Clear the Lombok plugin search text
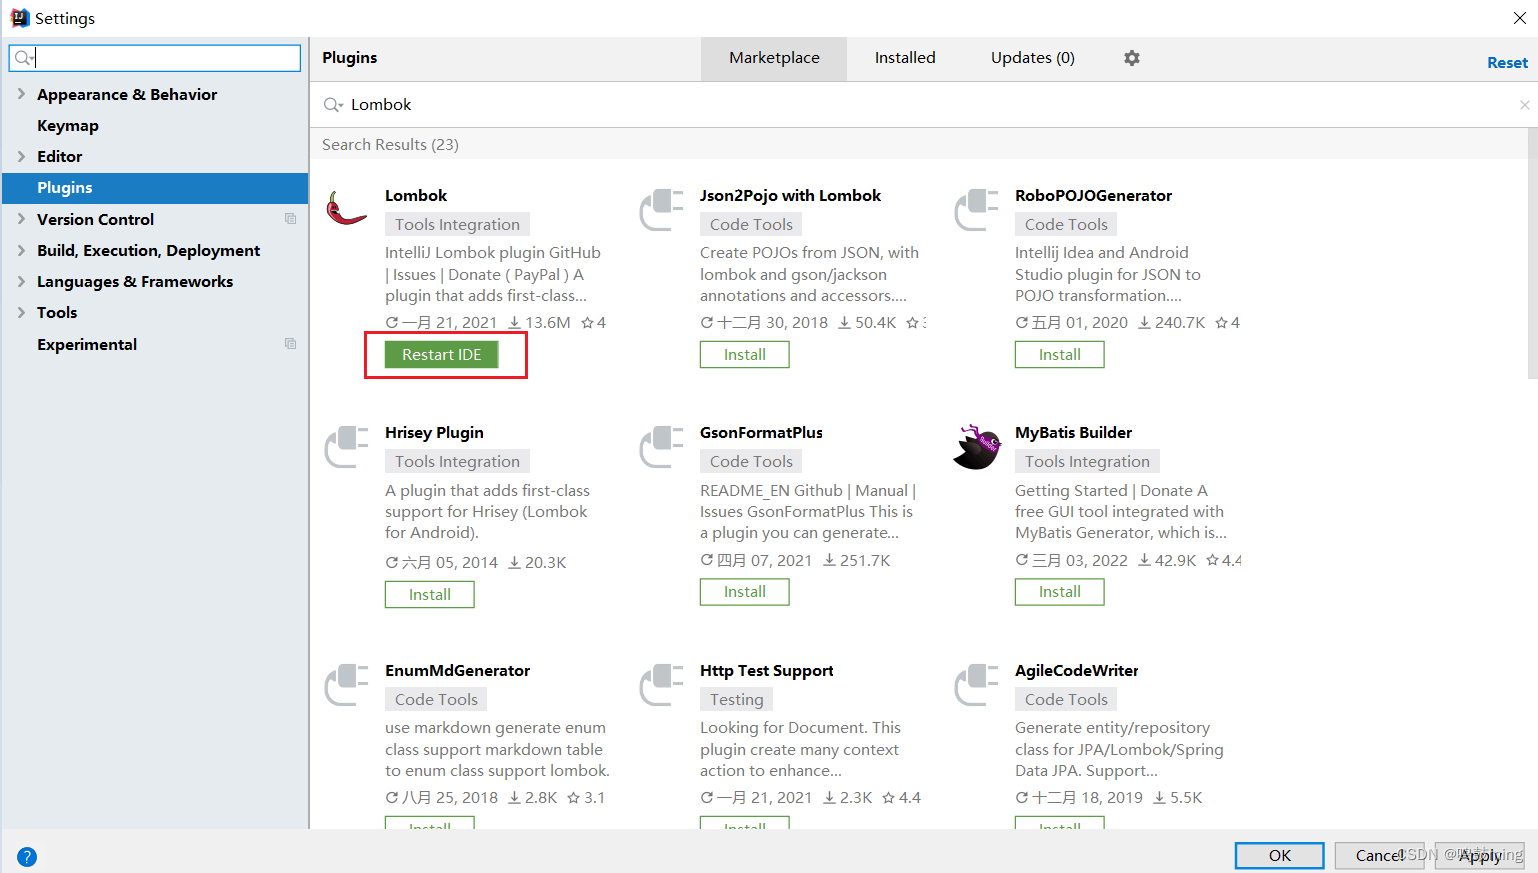Image resolution: width=1538 pixels, height=873 pixels. [1524, 105]
